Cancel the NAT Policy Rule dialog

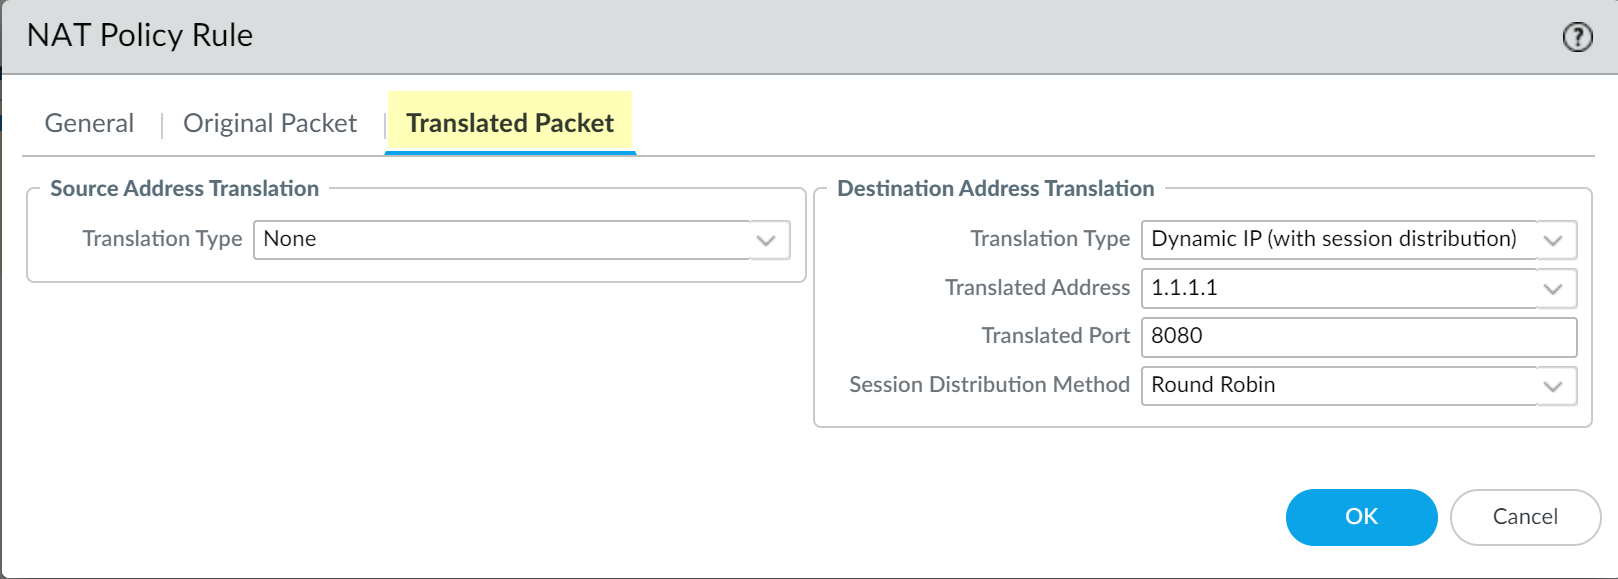coord(1525,517)
